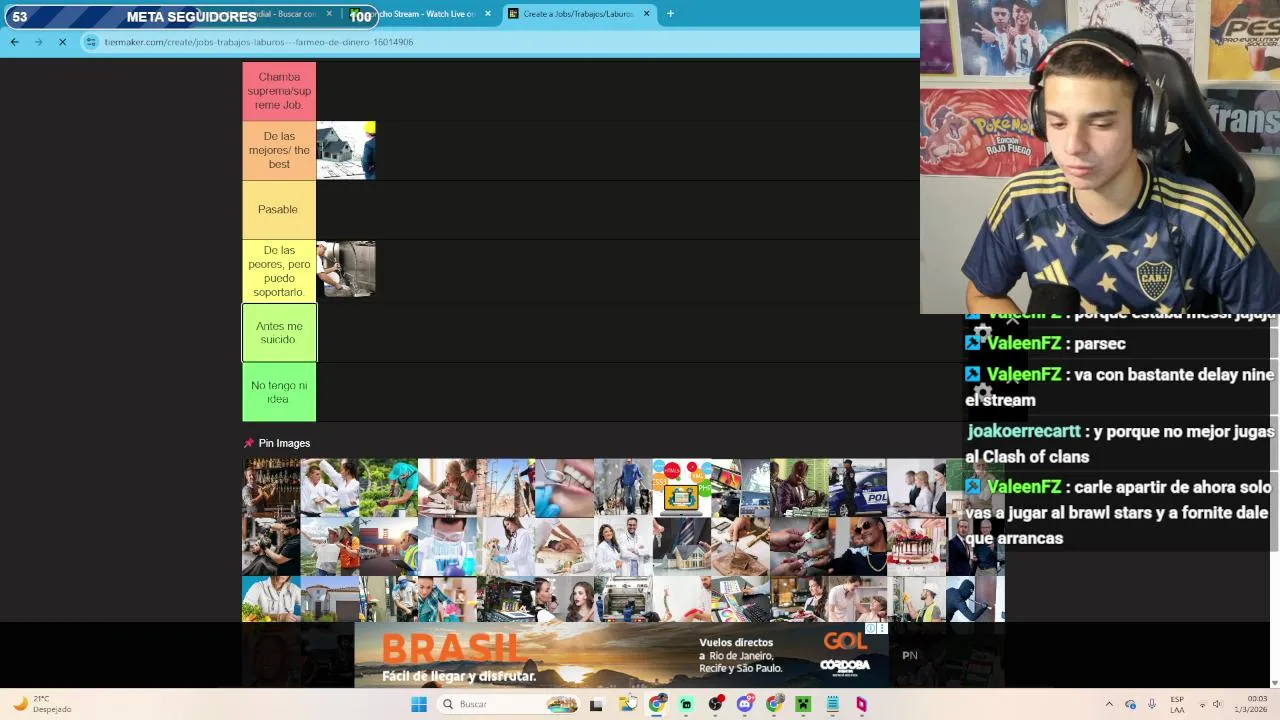Pick the veterinarian with dog image
This screenshot has height=720, width=1280.
coord(506,546)
